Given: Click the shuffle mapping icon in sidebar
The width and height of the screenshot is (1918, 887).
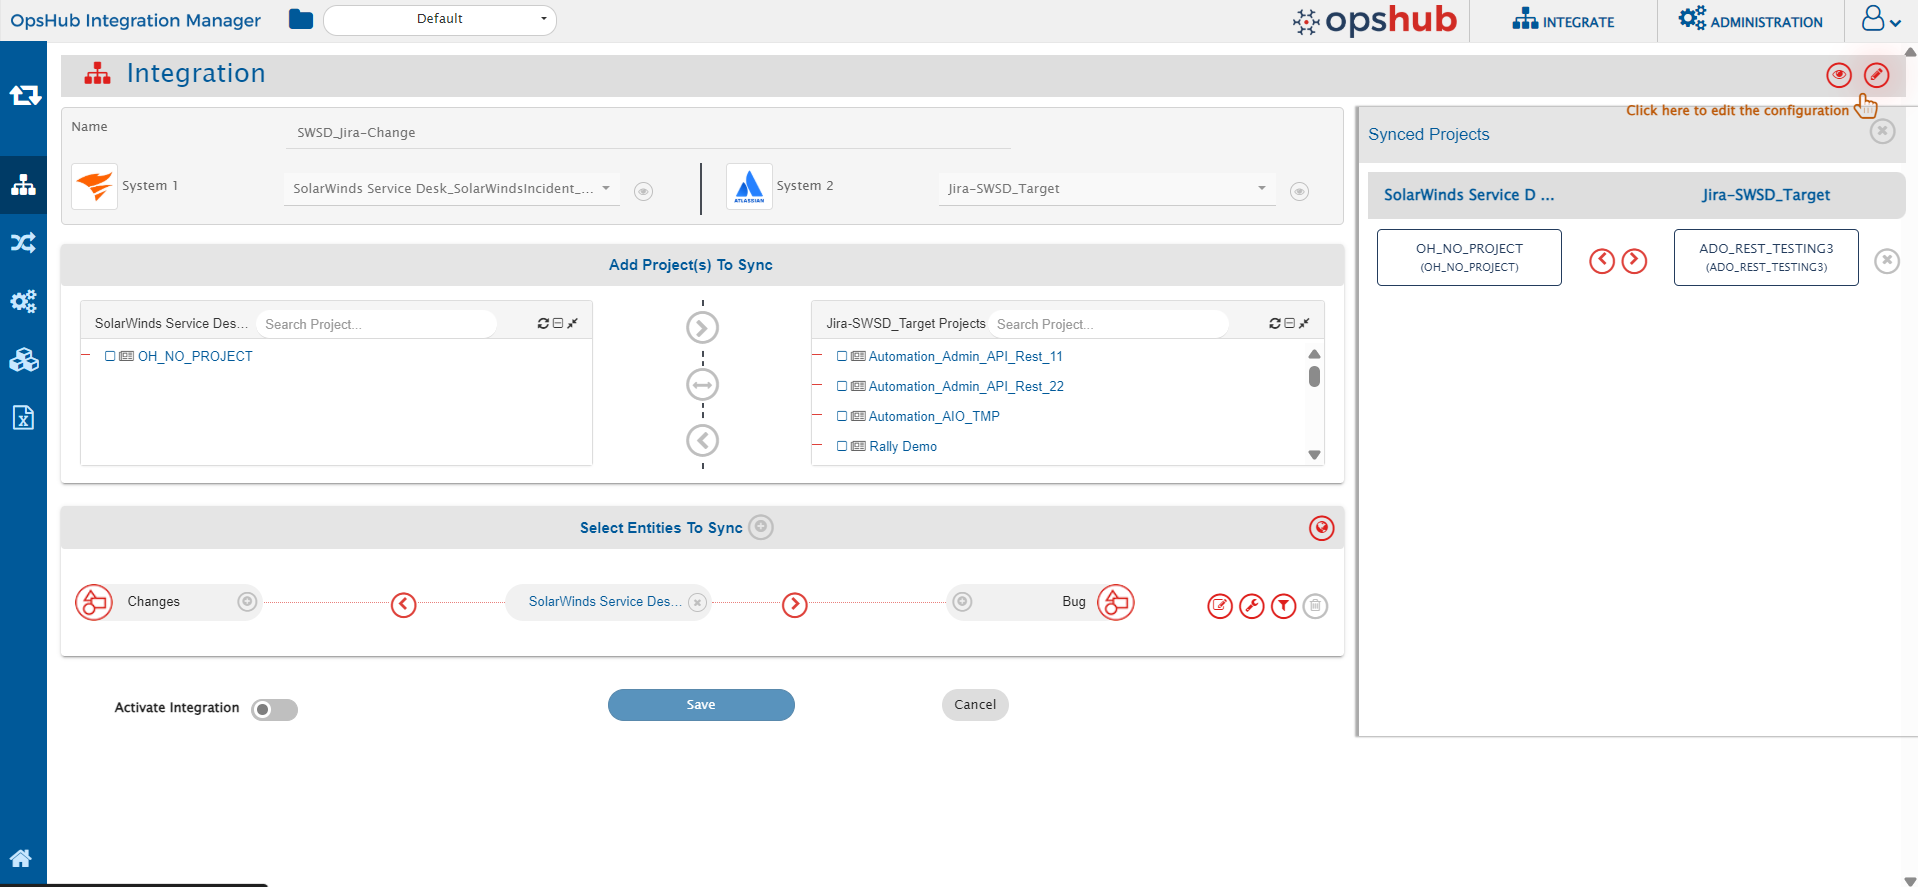Looking at the screenshot, I should pos(23,242).
